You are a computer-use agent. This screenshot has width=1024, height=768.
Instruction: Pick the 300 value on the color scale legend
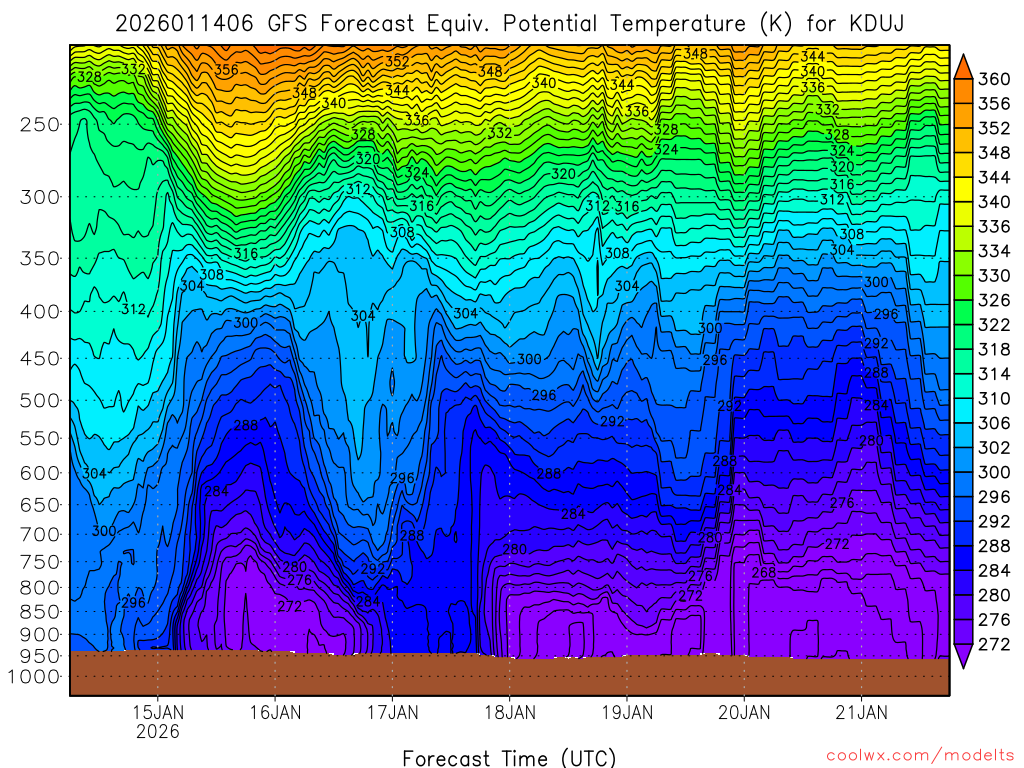[x=994, y=472]
